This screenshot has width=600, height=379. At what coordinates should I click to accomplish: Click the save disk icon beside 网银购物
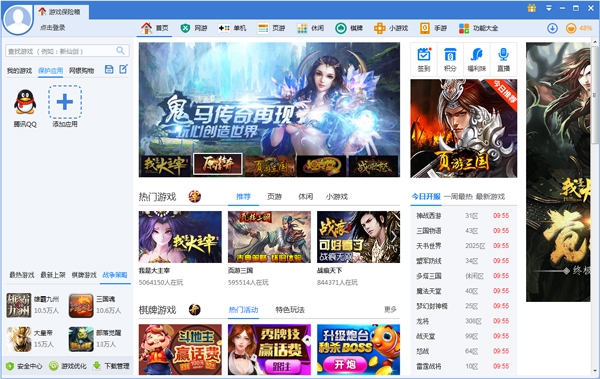coord(109,69)
